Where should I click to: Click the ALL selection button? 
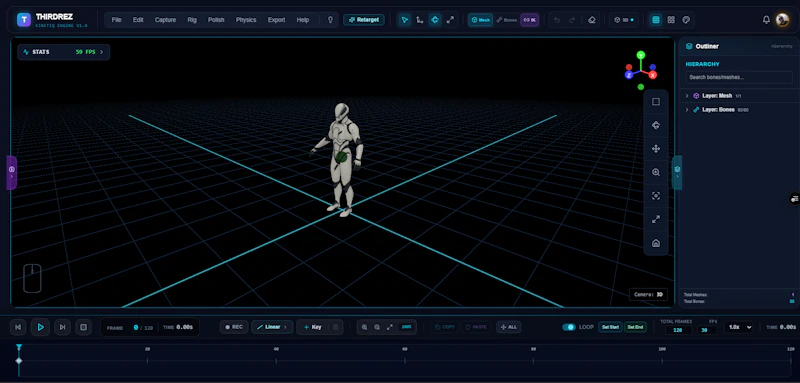click(509, 327)
